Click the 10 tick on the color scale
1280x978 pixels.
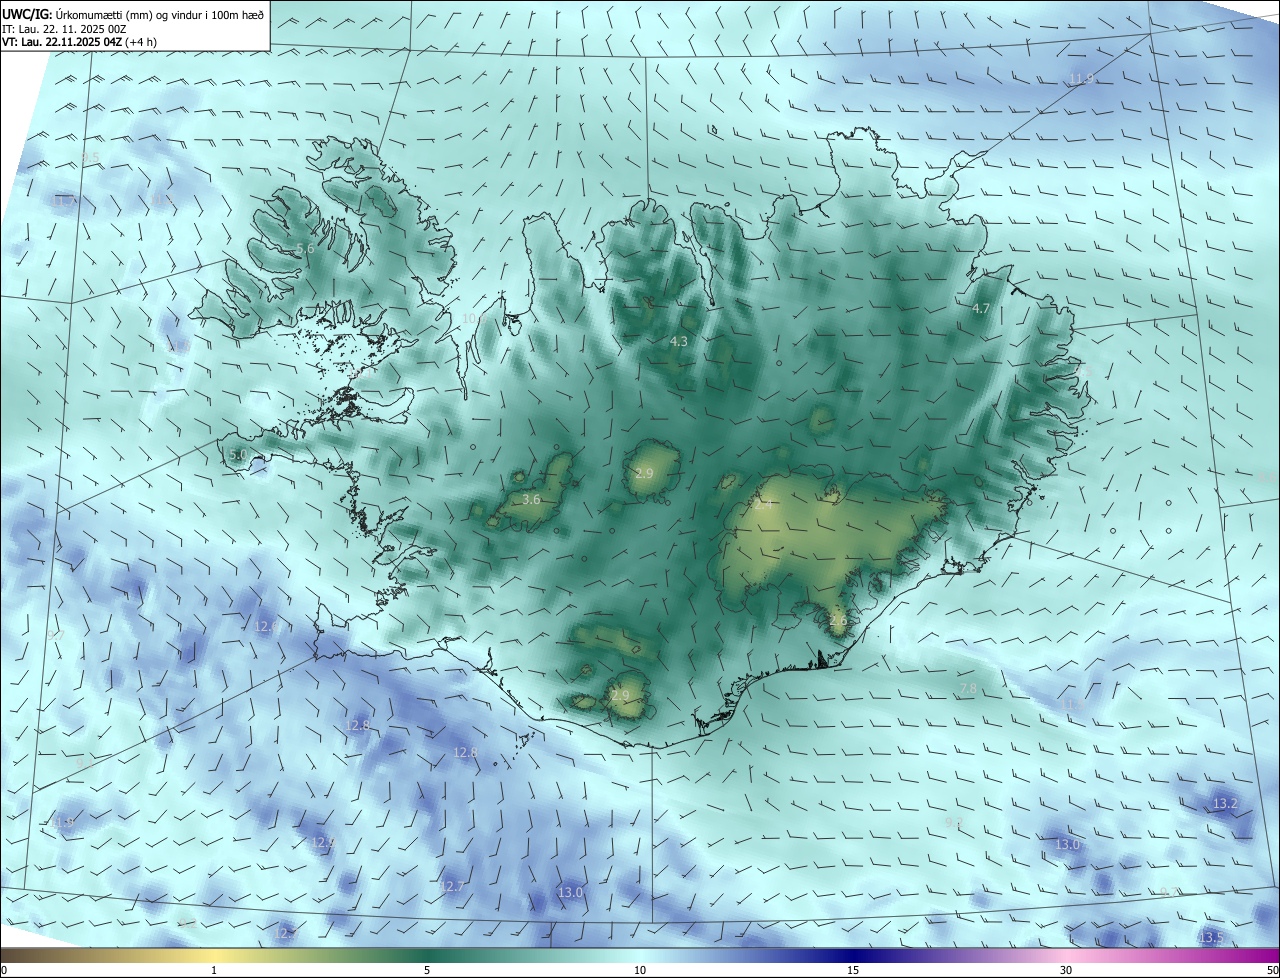pos(640,970)
